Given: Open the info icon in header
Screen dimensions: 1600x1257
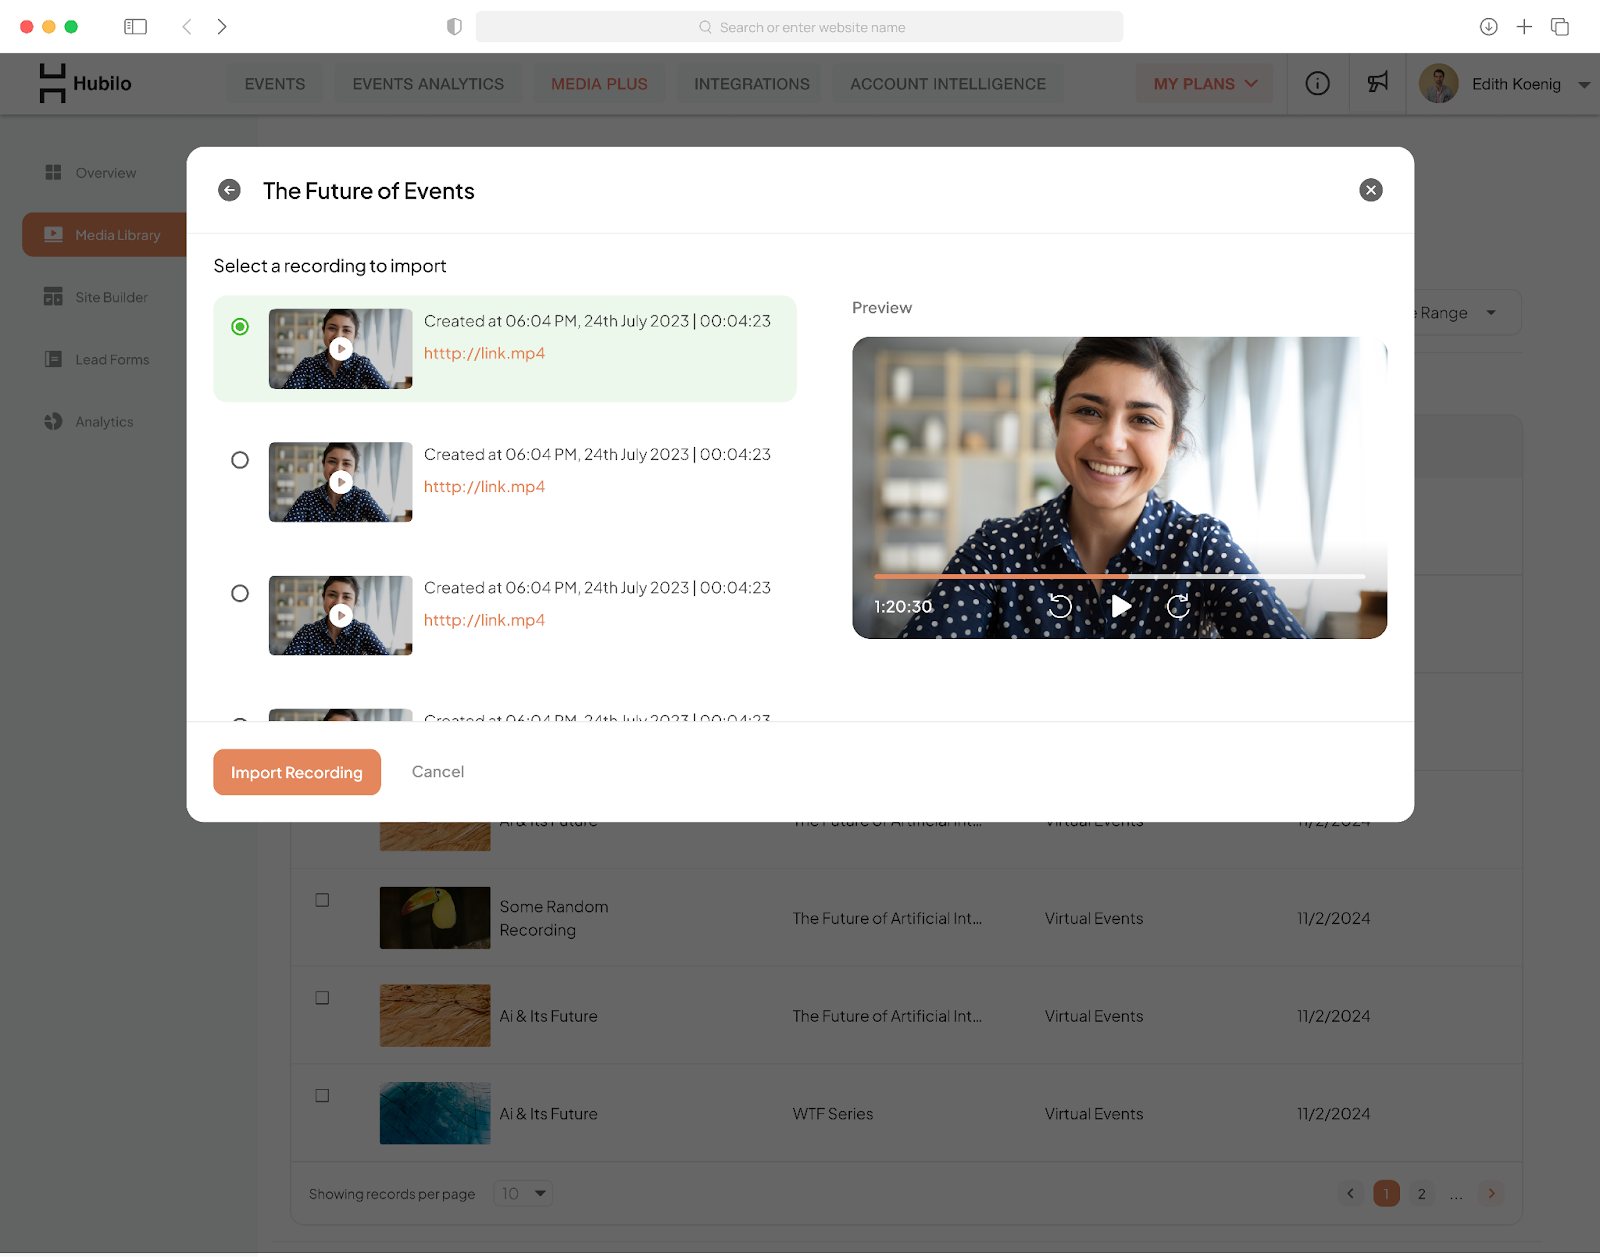Looking at the screenshot, I should click(x=1318, y=84).
